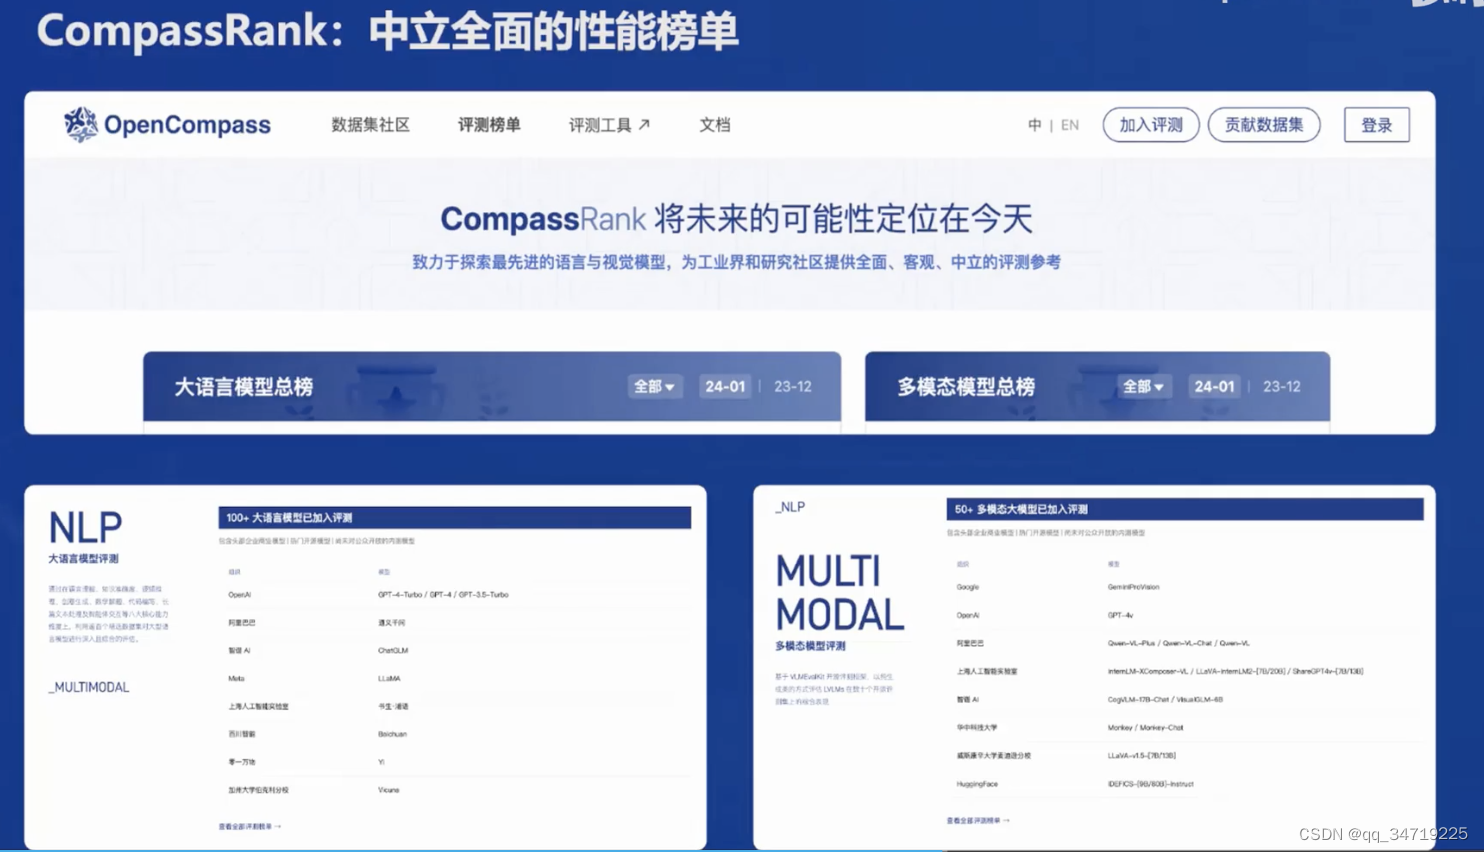Click the 通义千问 model cell
Image resolution: width=1484 pixels, height=852 pixels.
pos(391,623)
